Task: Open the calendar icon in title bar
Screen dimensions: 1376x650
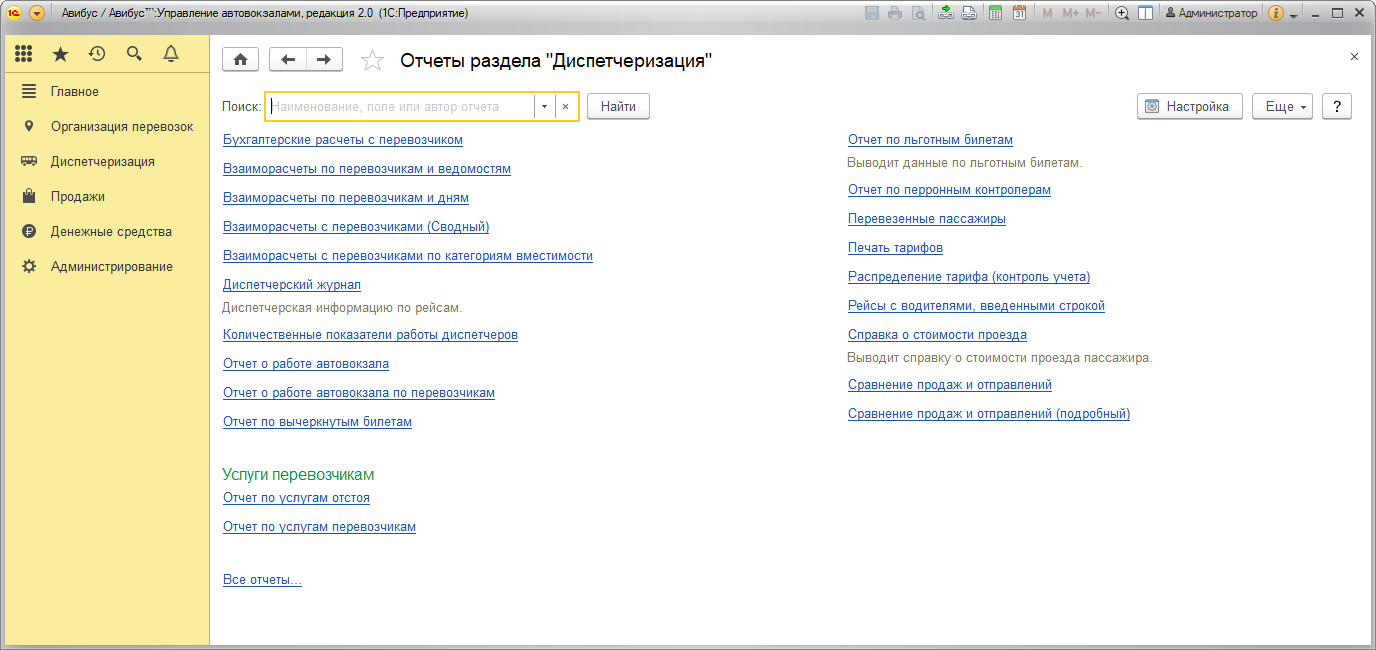Action: click(1019, 13)
